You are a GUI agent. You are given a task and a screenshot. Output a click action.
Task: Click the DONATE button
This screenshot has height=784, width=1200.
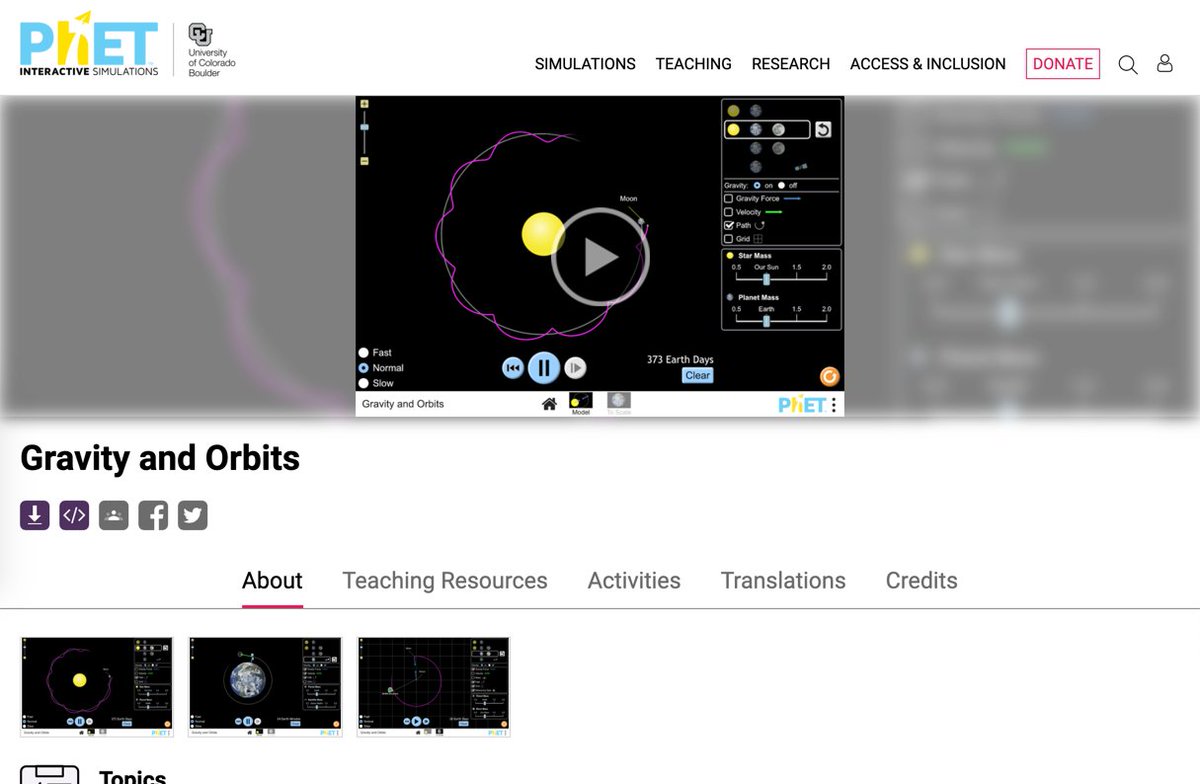coord(1062,63)
